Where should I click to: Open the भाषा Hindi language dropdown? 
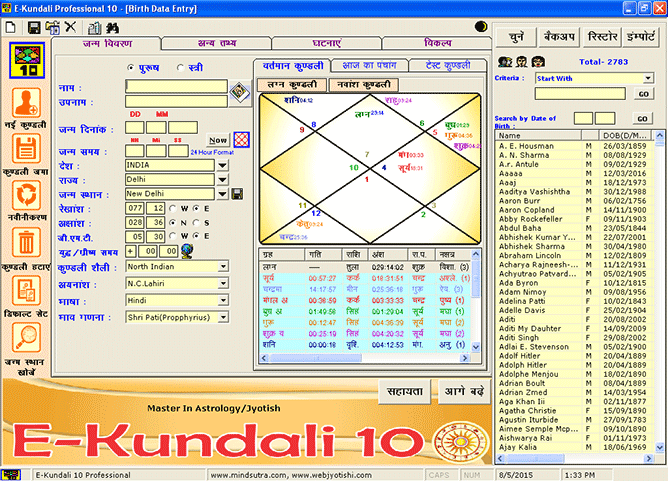223,300
